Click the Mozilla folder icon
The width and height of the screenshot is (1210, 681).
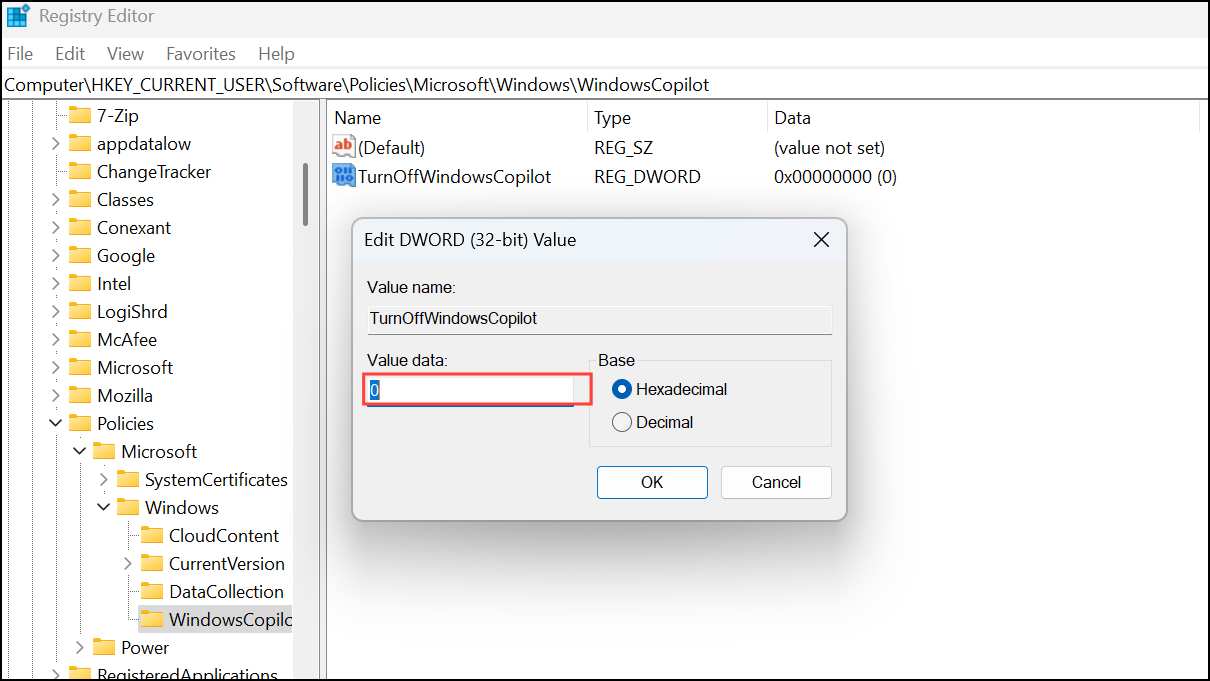80,395
